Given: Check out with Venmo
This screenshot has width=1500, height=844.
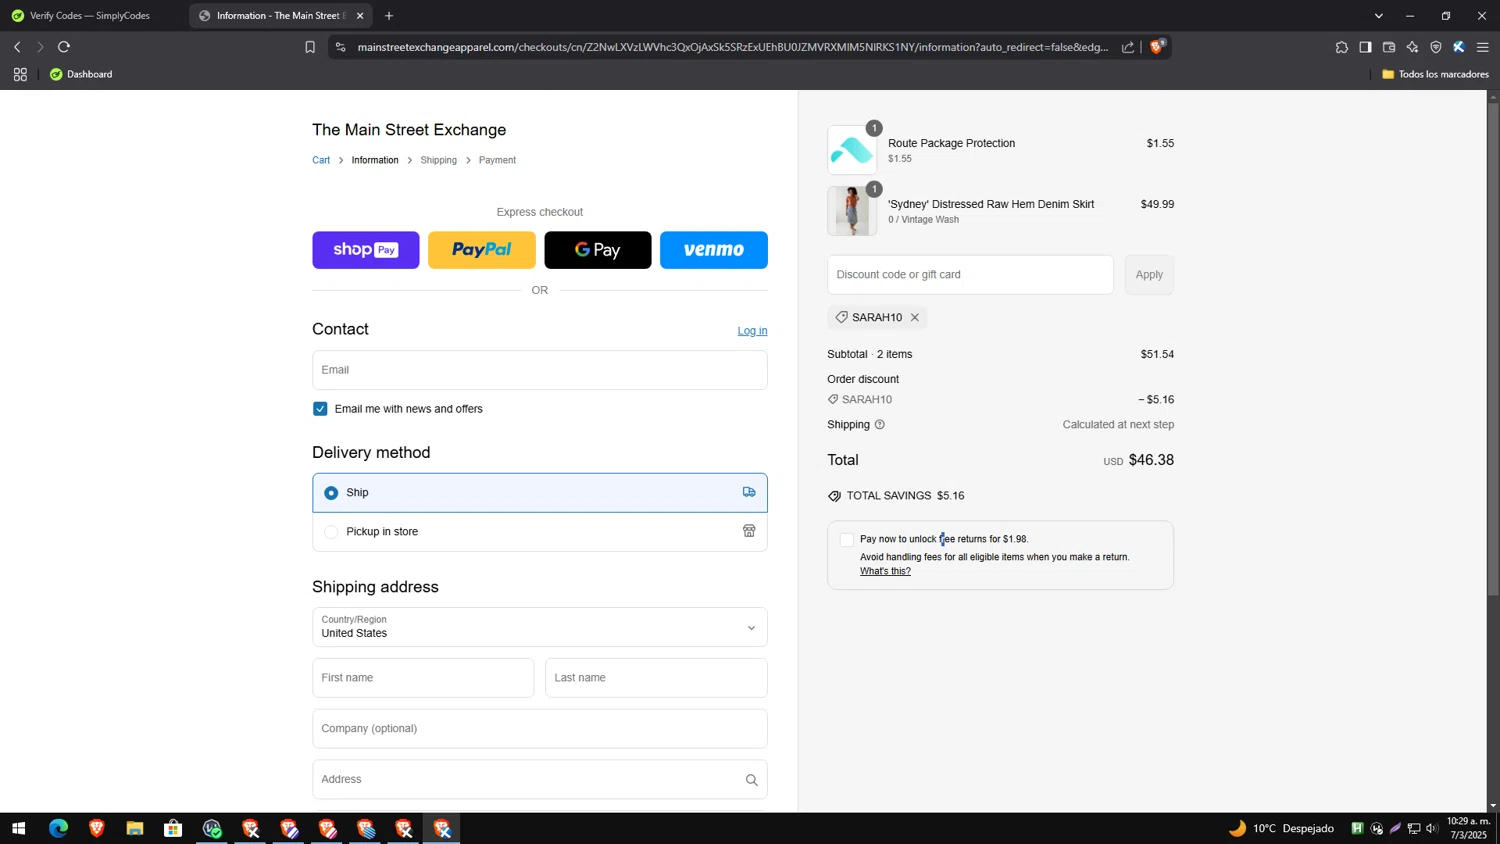Looking at the screenshot, I should tap(714, 250).
